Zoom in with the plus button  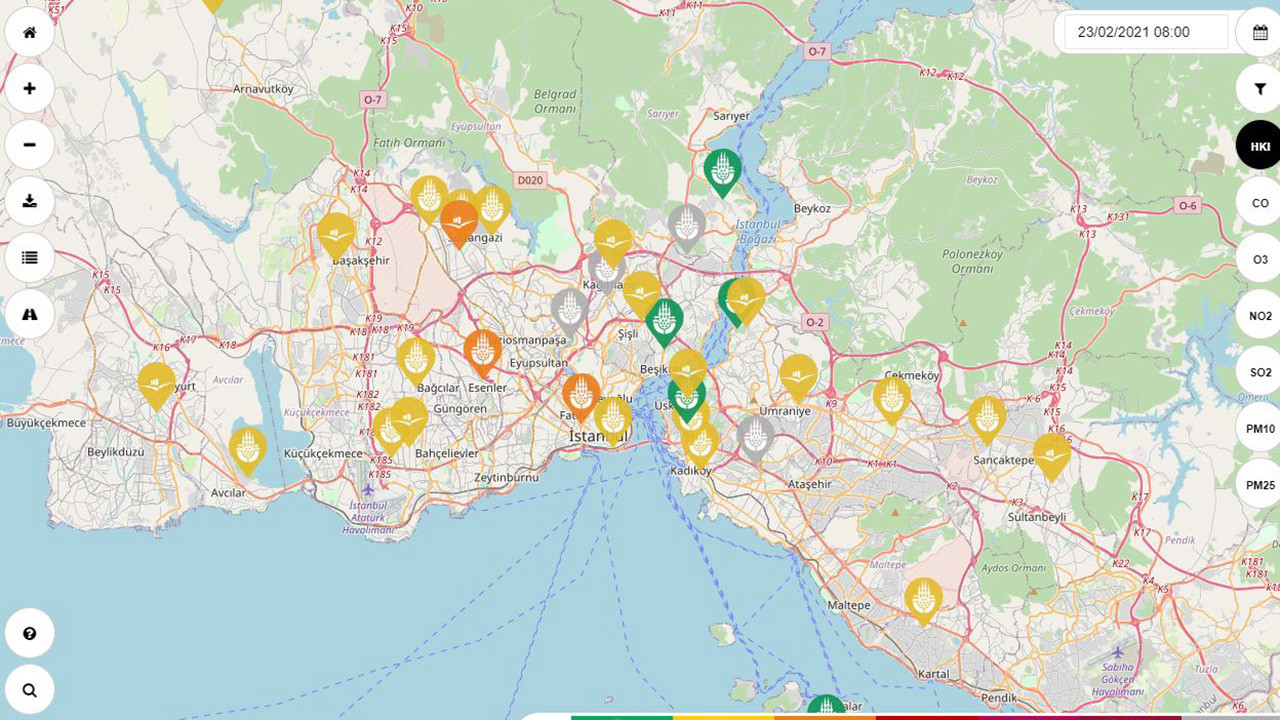click(x=30, y=88)
